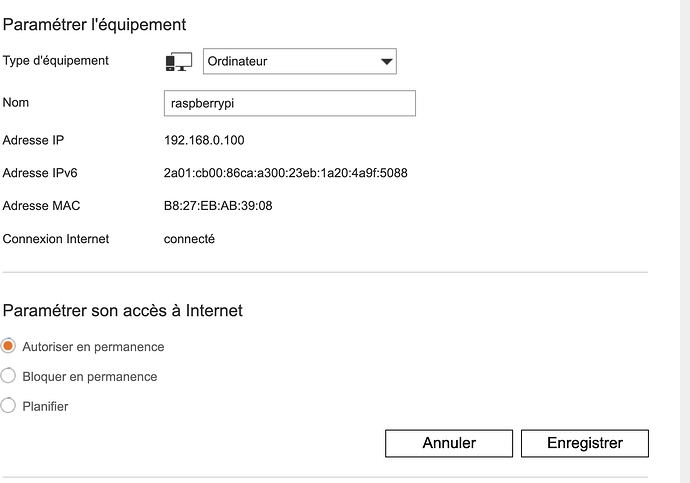This screenshot has width=690, height=483.
Task: Click the computer icon beside equipment type
Action: (x=178, y=62)
